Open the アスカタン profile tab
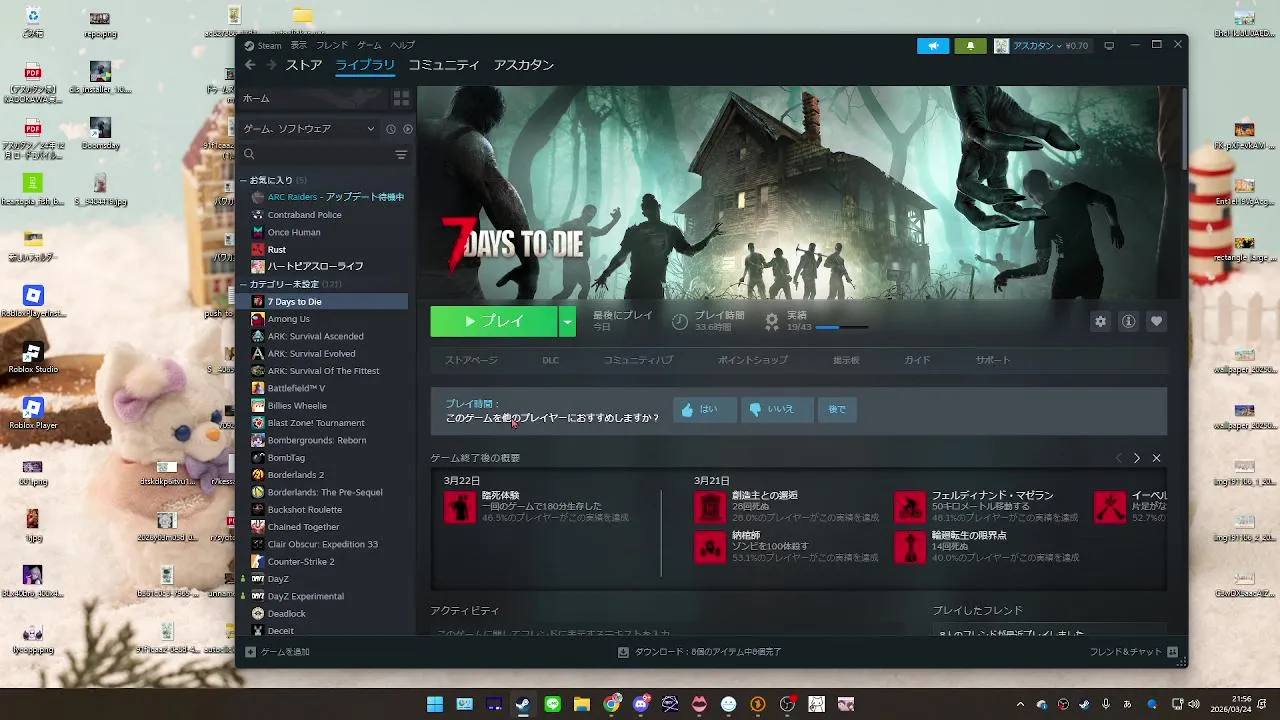 pyautogui.click(x=523, y=65)
